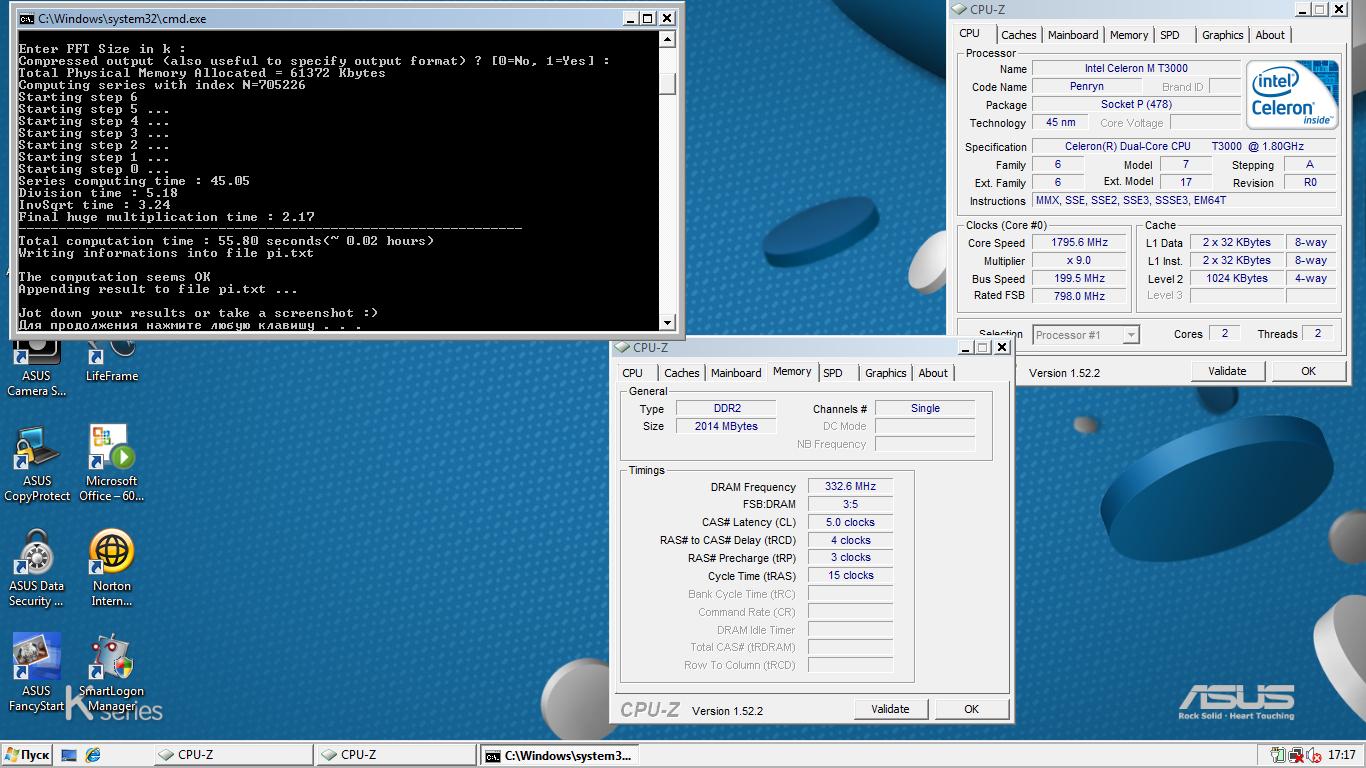
Task: Activate cmd.exe taskbar button
Action: 559,755
